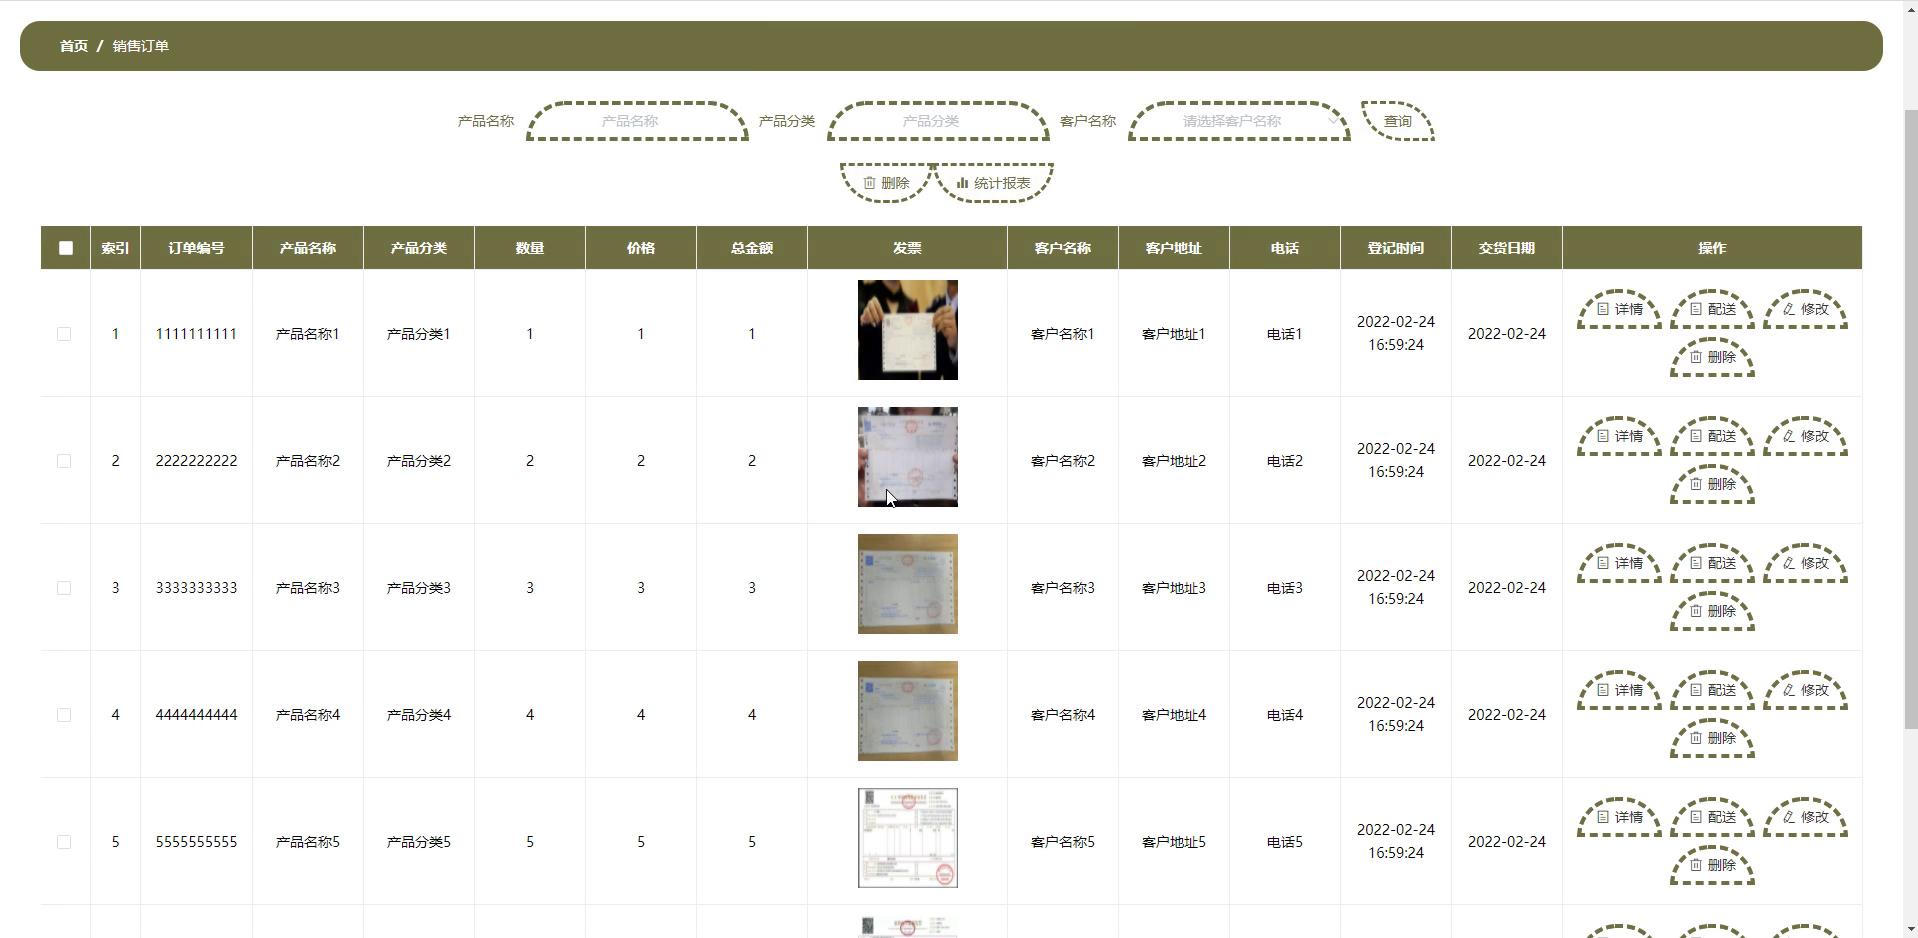
Task: Click the page vertical scrollbar thumb
Action: pyautogui.click(x=1910, y=418)
